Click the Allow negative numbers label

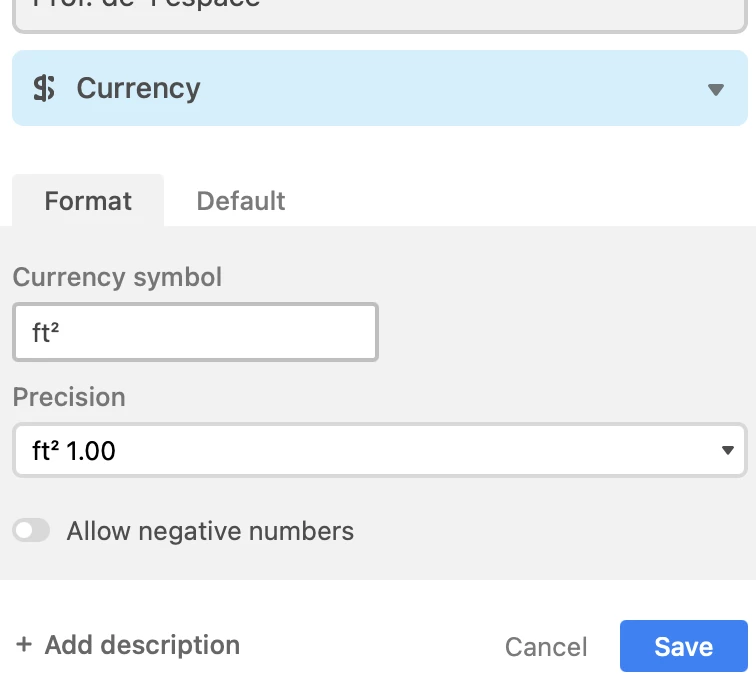click(x=210, y=531)
